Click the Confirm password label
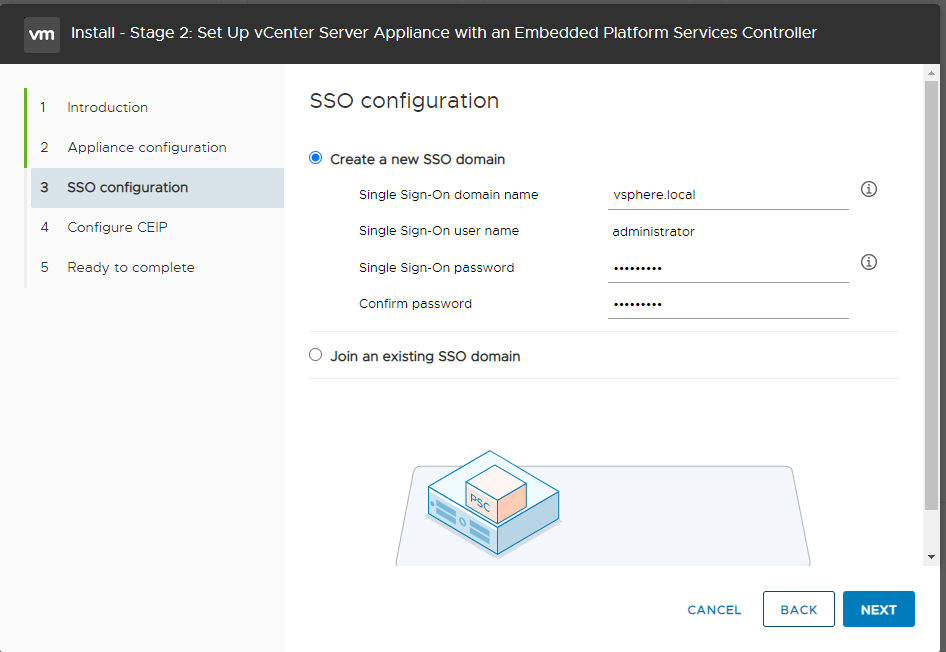This screenshot has width=946, height=652. click(415, 303)
